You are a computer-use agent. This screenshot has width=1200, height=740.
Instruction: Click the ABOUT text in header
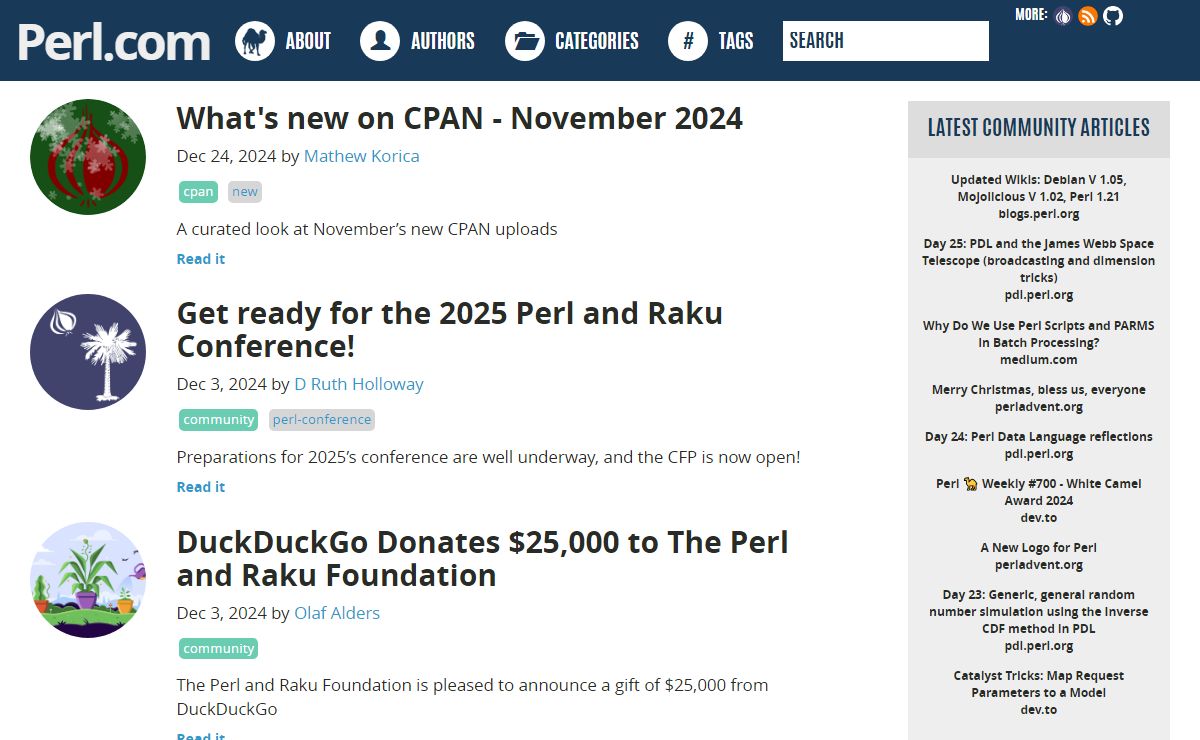coord(308,41)
